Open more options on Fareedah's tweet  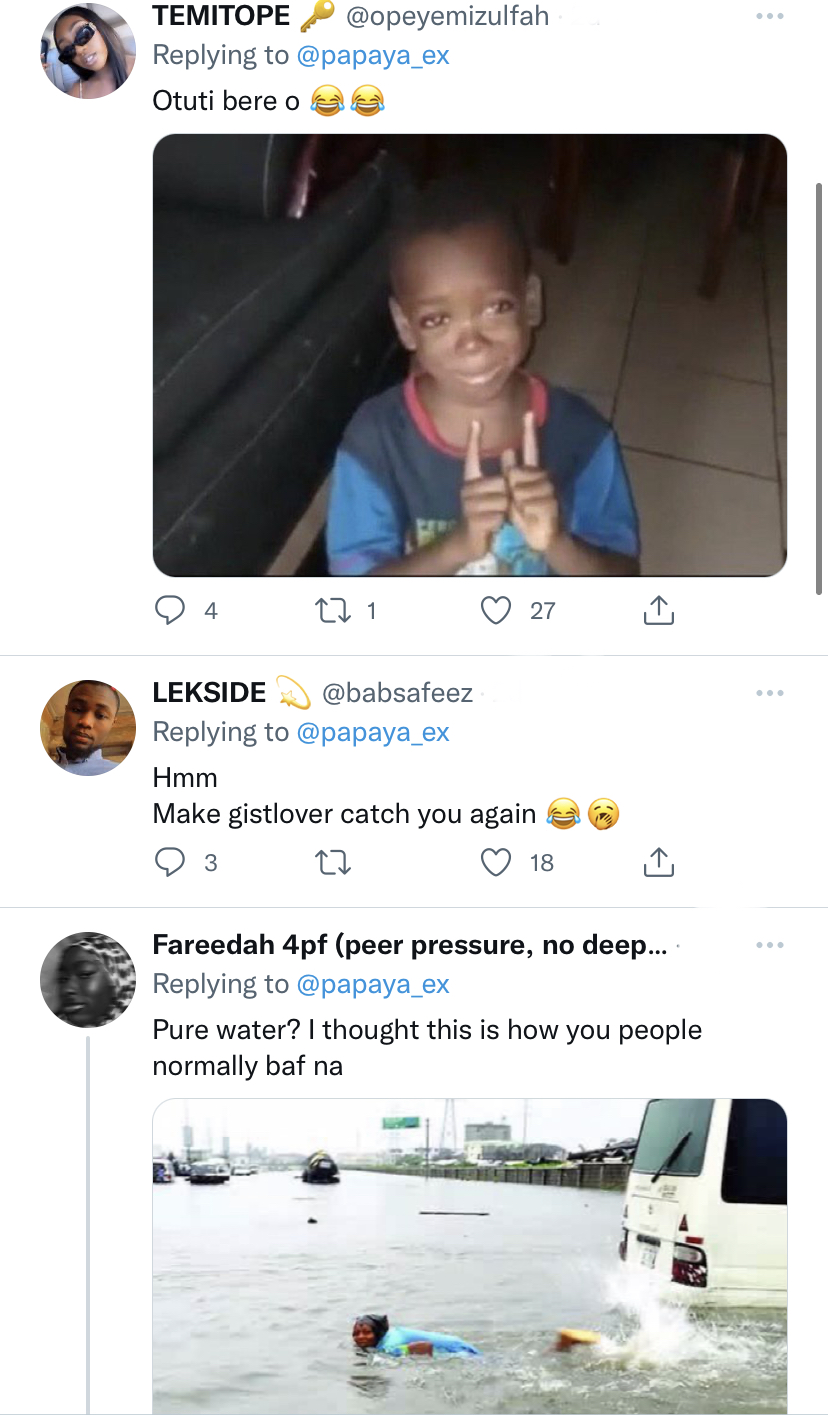click(770, 945)
